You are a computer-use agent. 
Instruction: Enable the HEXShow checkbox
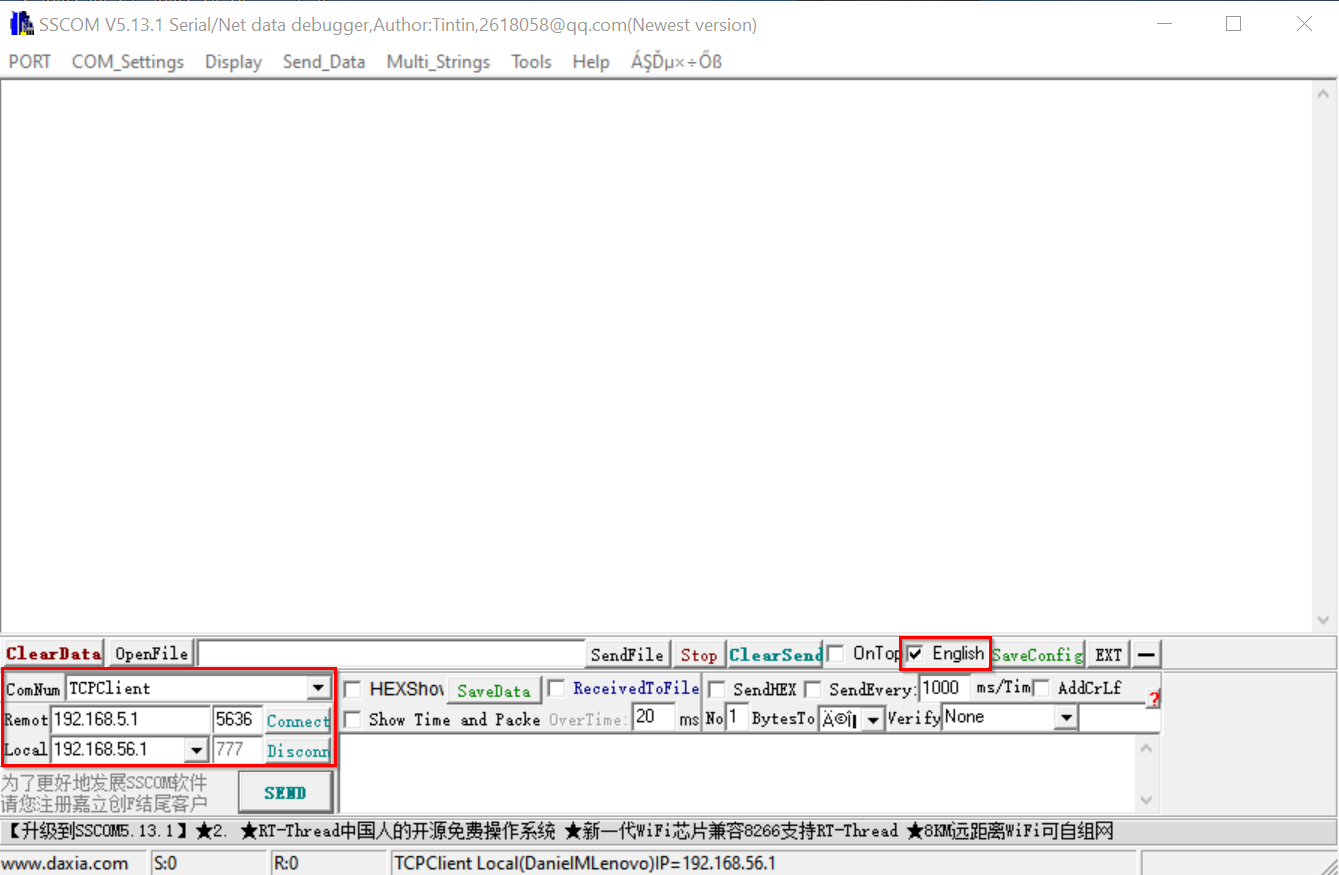coord(352,689)
